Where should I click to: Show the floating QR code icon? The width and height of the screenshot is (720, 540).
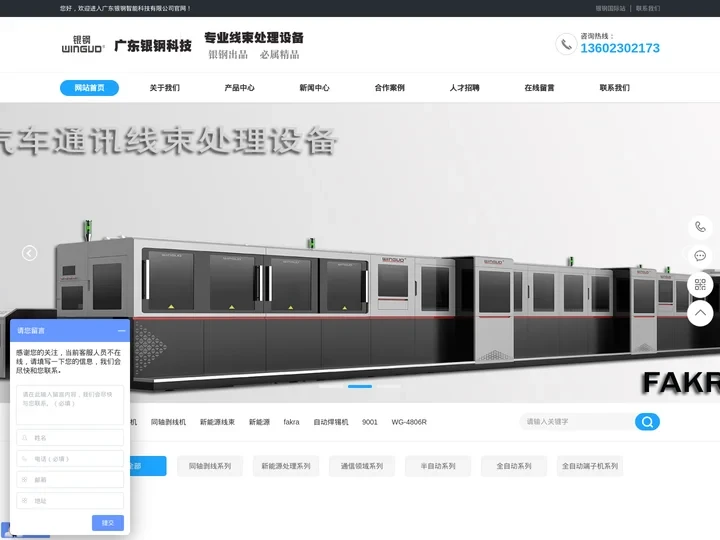(700, 285)
